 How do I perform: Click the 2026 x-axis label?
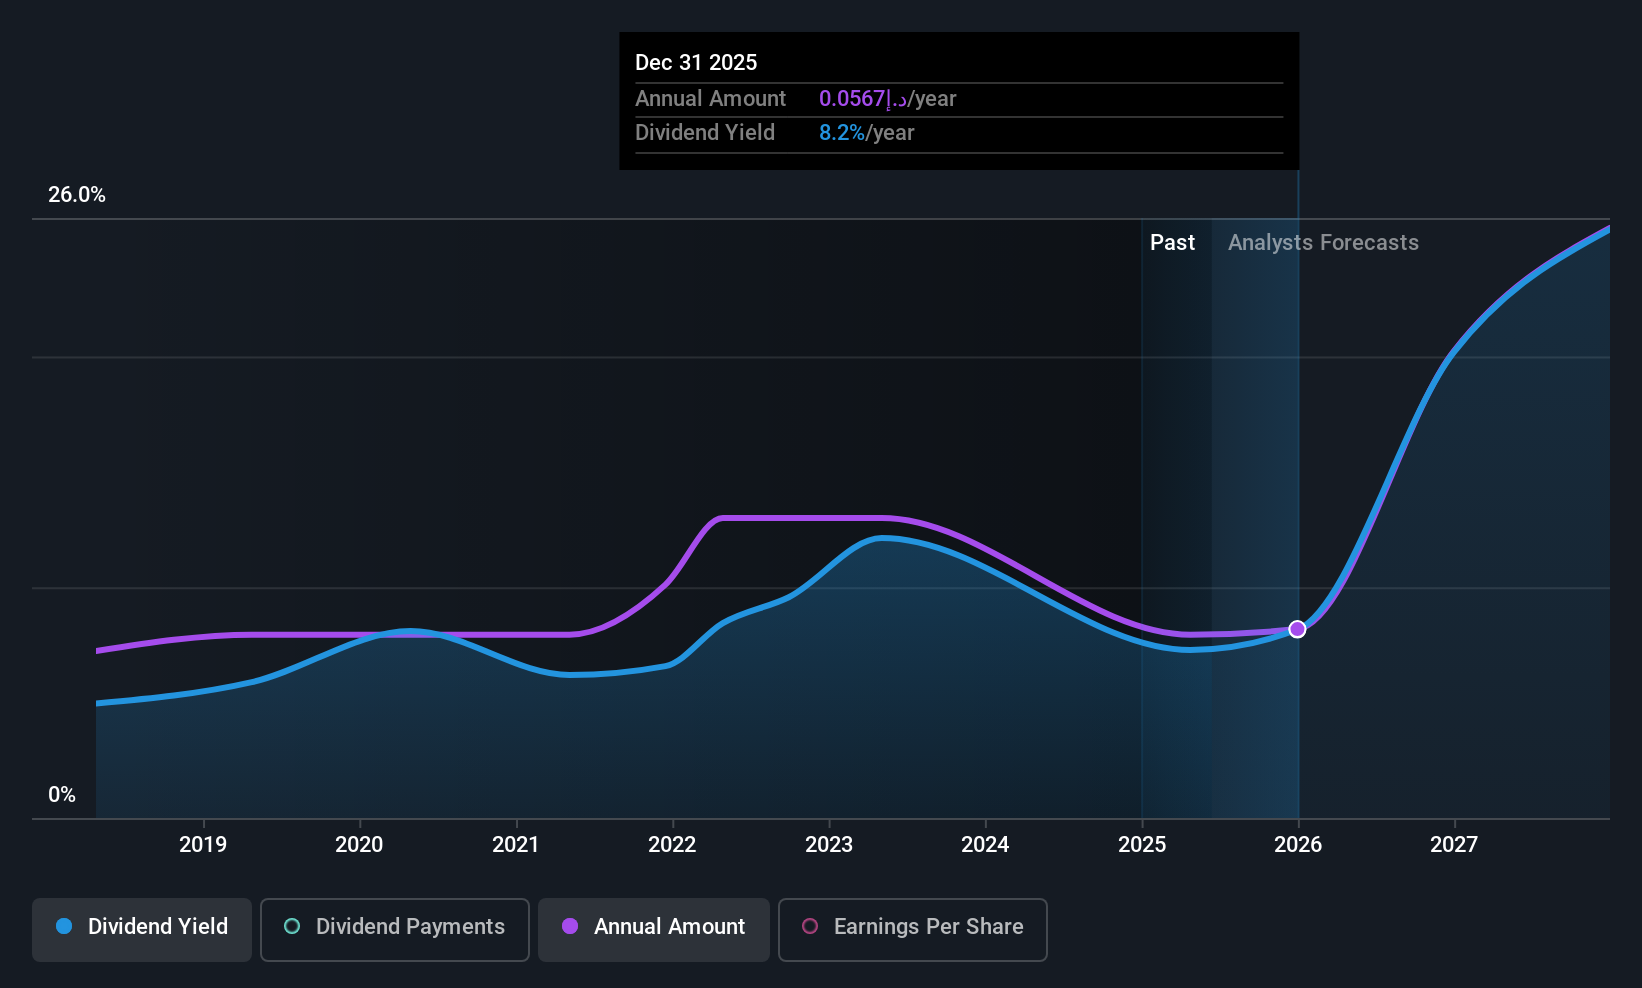pos(1298,845)
